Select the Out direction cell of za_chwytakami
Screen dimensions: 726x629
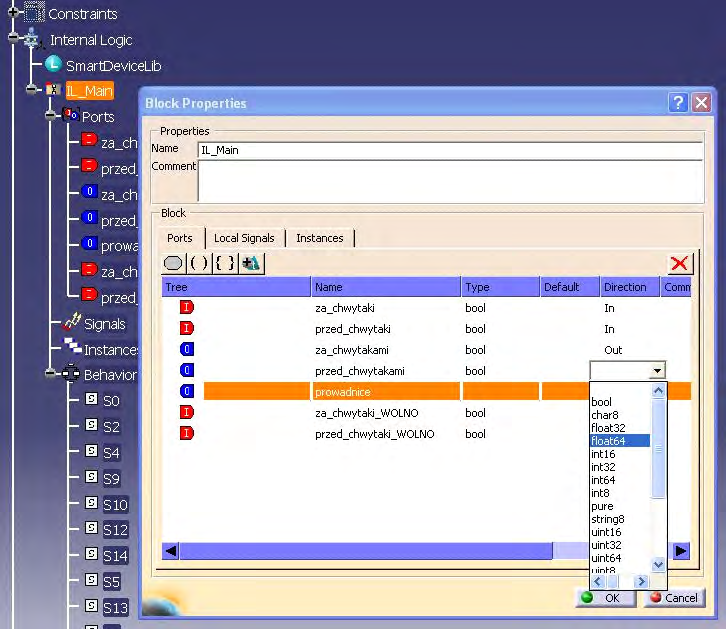click(x=613, y=350)
